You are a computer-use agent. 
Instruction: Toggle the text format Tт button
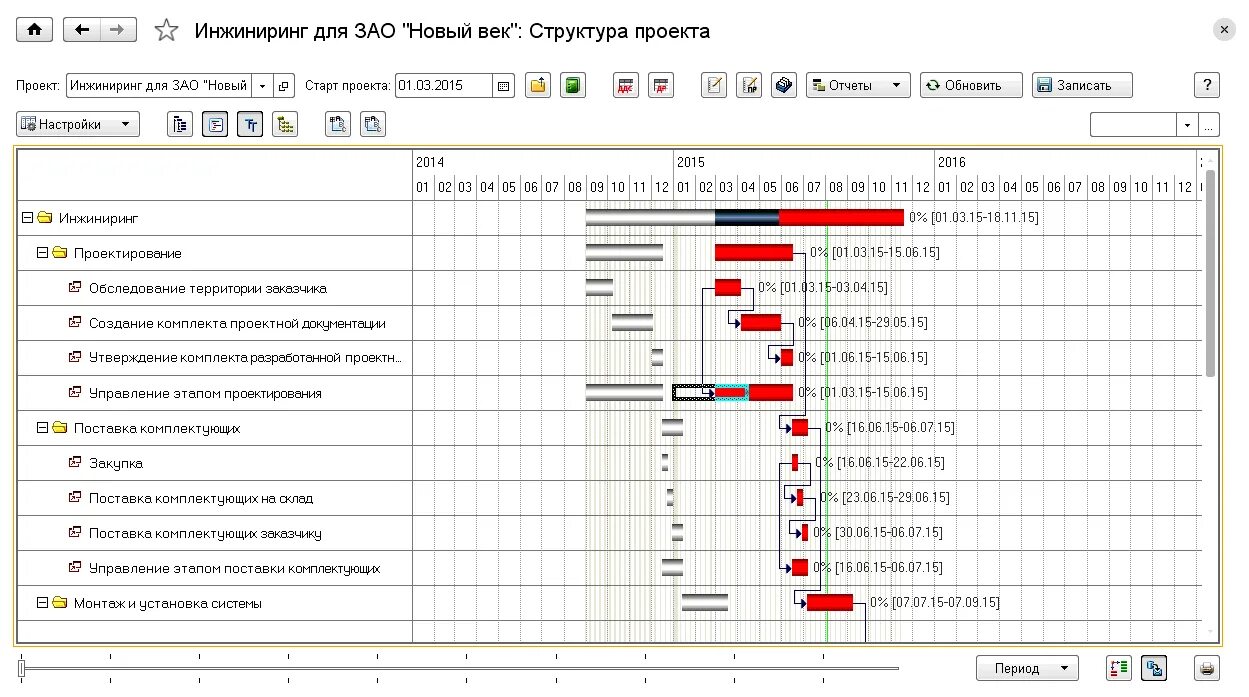coord(250,125)
